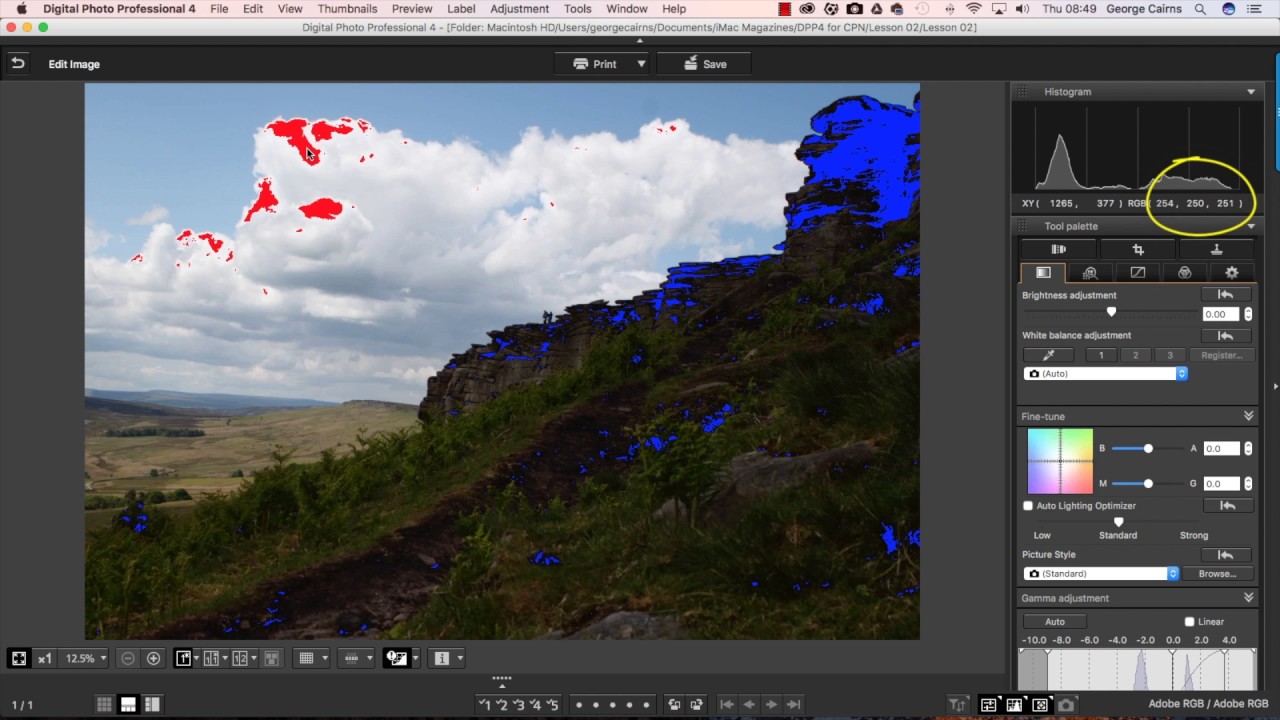Return to the main window with the back arrow
1280x720 pixels.
click(17, 63)
